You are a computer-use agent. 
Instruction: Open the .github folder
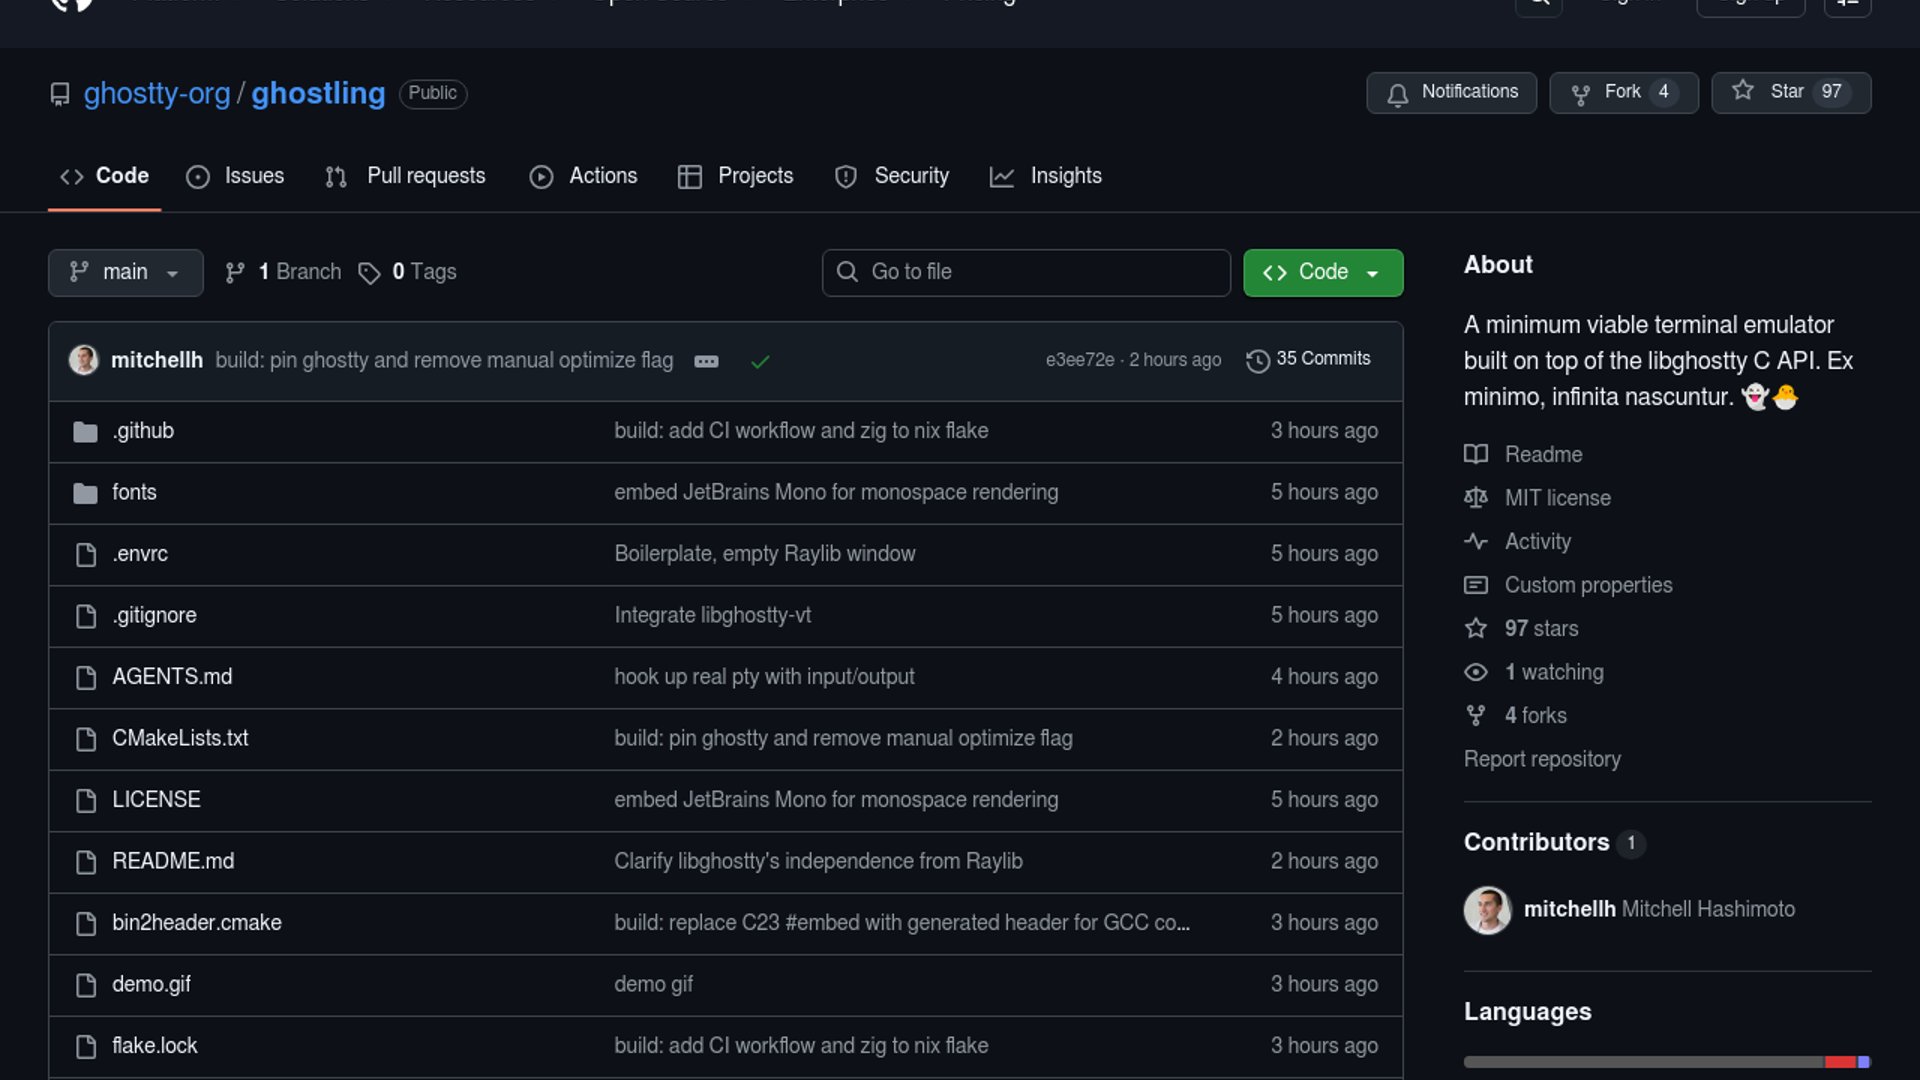(x=143, y=431)
